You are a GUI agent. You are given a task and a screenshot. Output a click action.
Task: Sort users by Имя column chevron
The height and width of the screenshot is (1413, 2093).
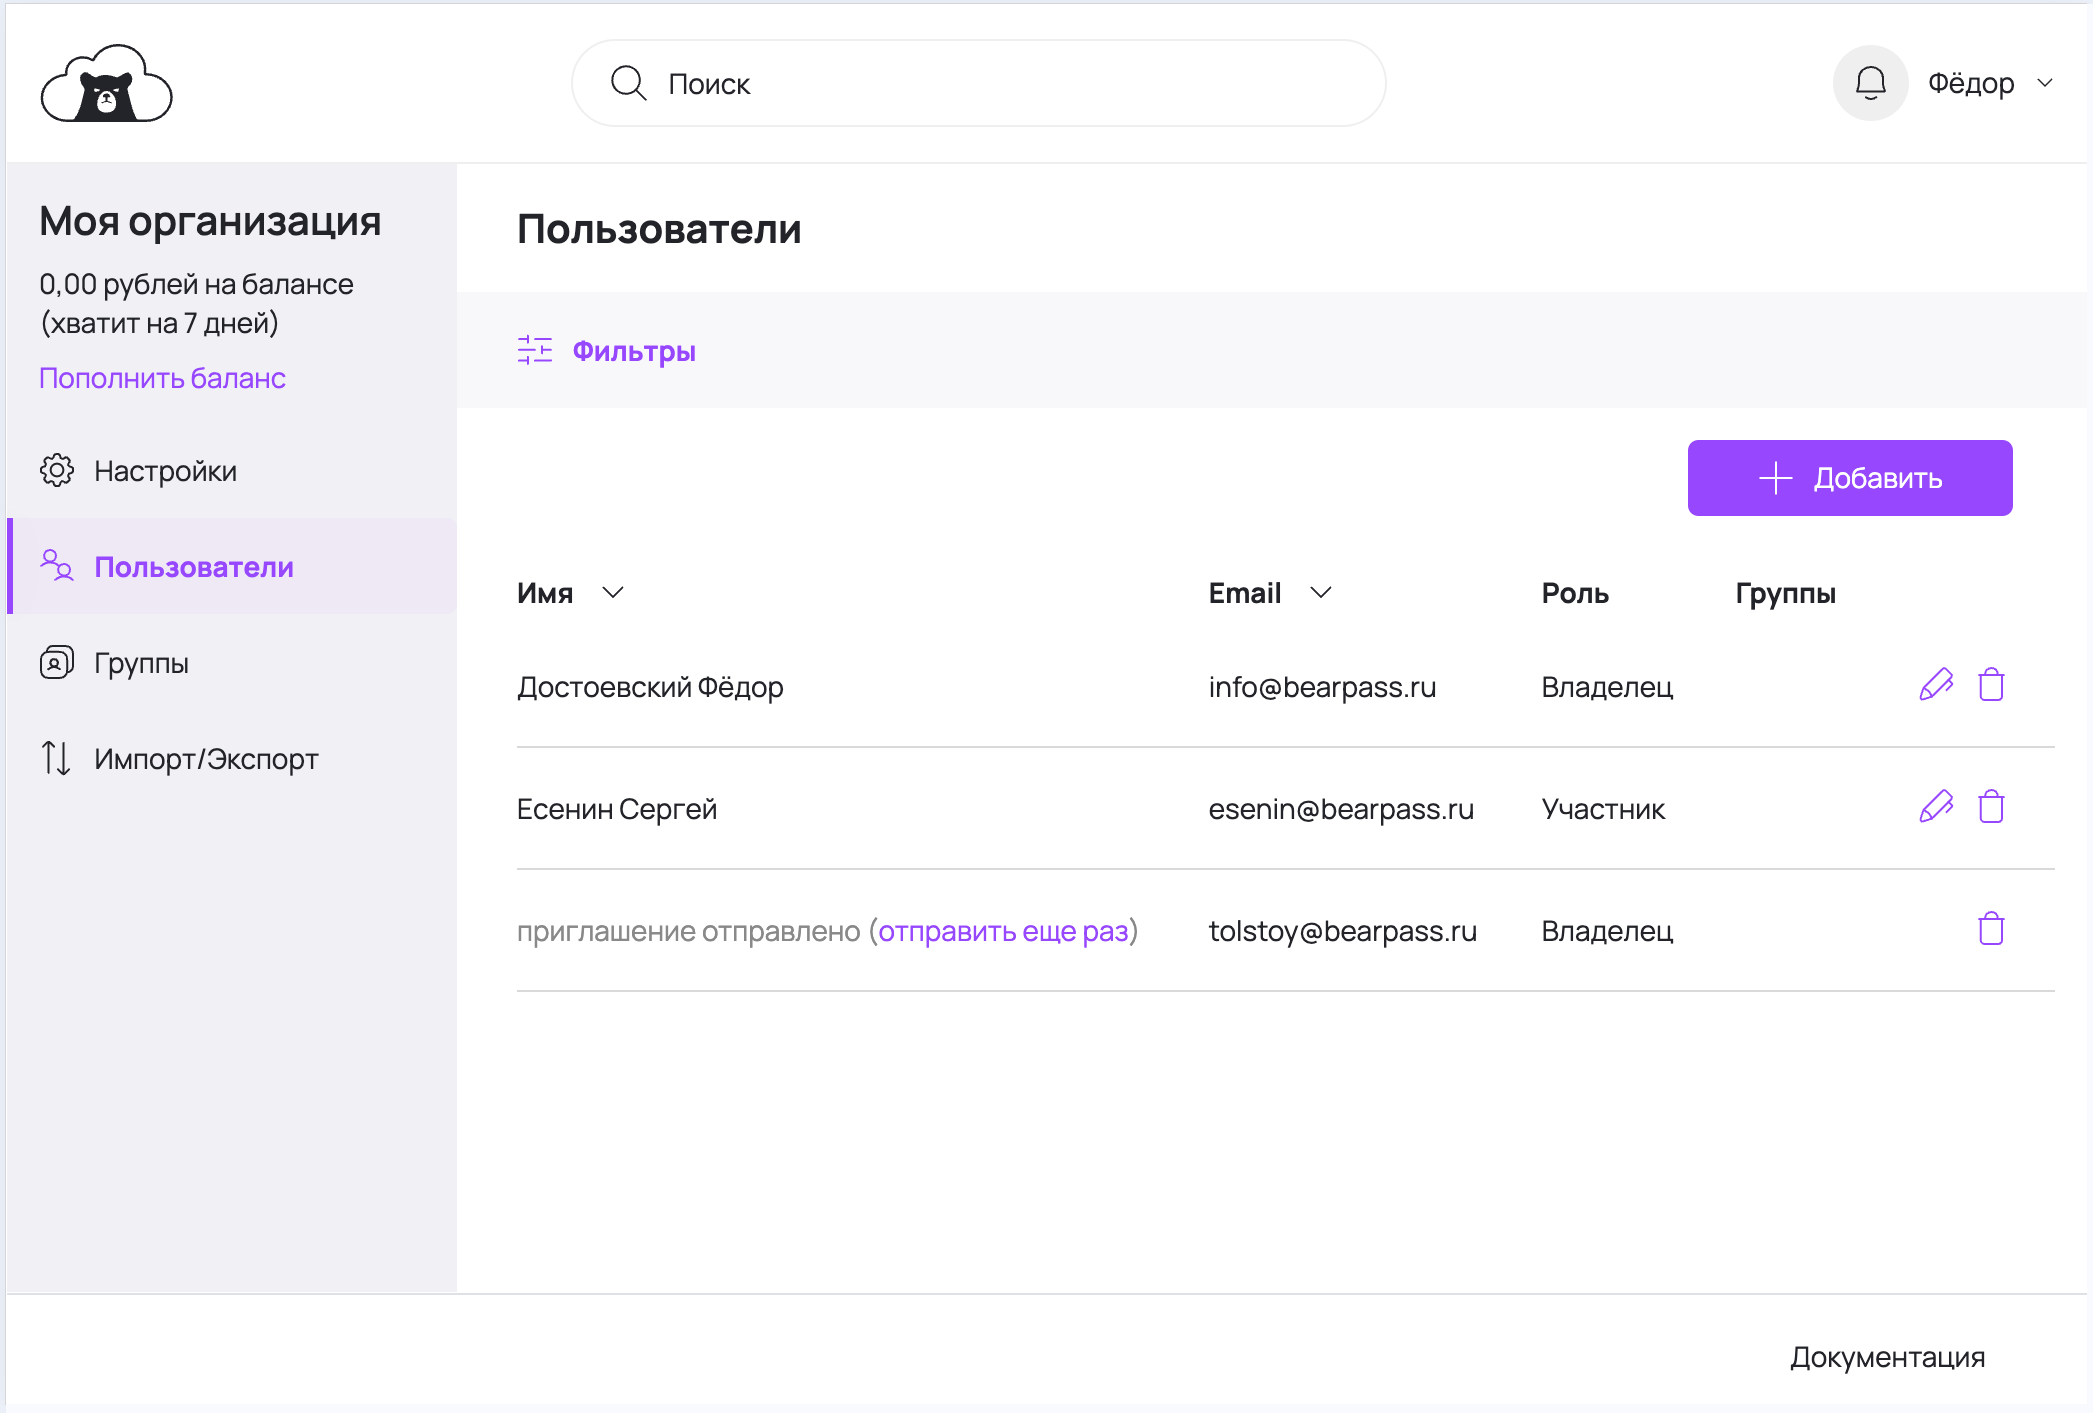[x=613, y=593]
